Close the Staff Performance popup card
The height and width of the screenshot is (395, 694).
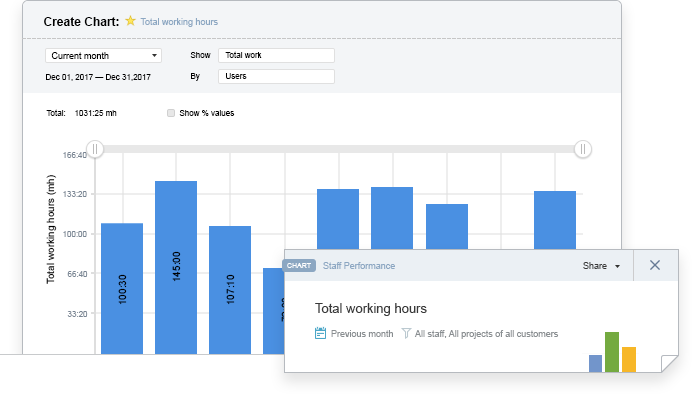point(655,265)
